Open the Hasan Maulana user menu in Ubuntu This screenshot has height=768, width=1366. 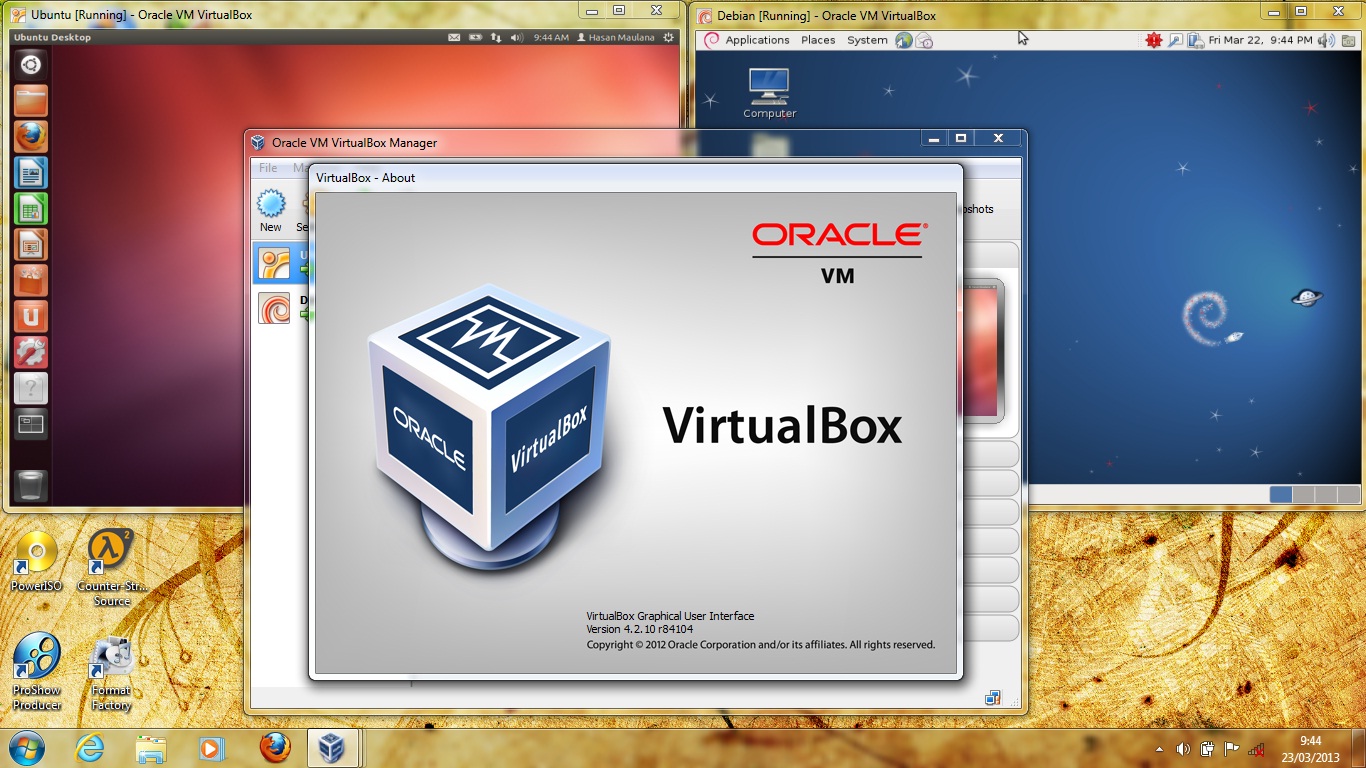pos(616,37)
